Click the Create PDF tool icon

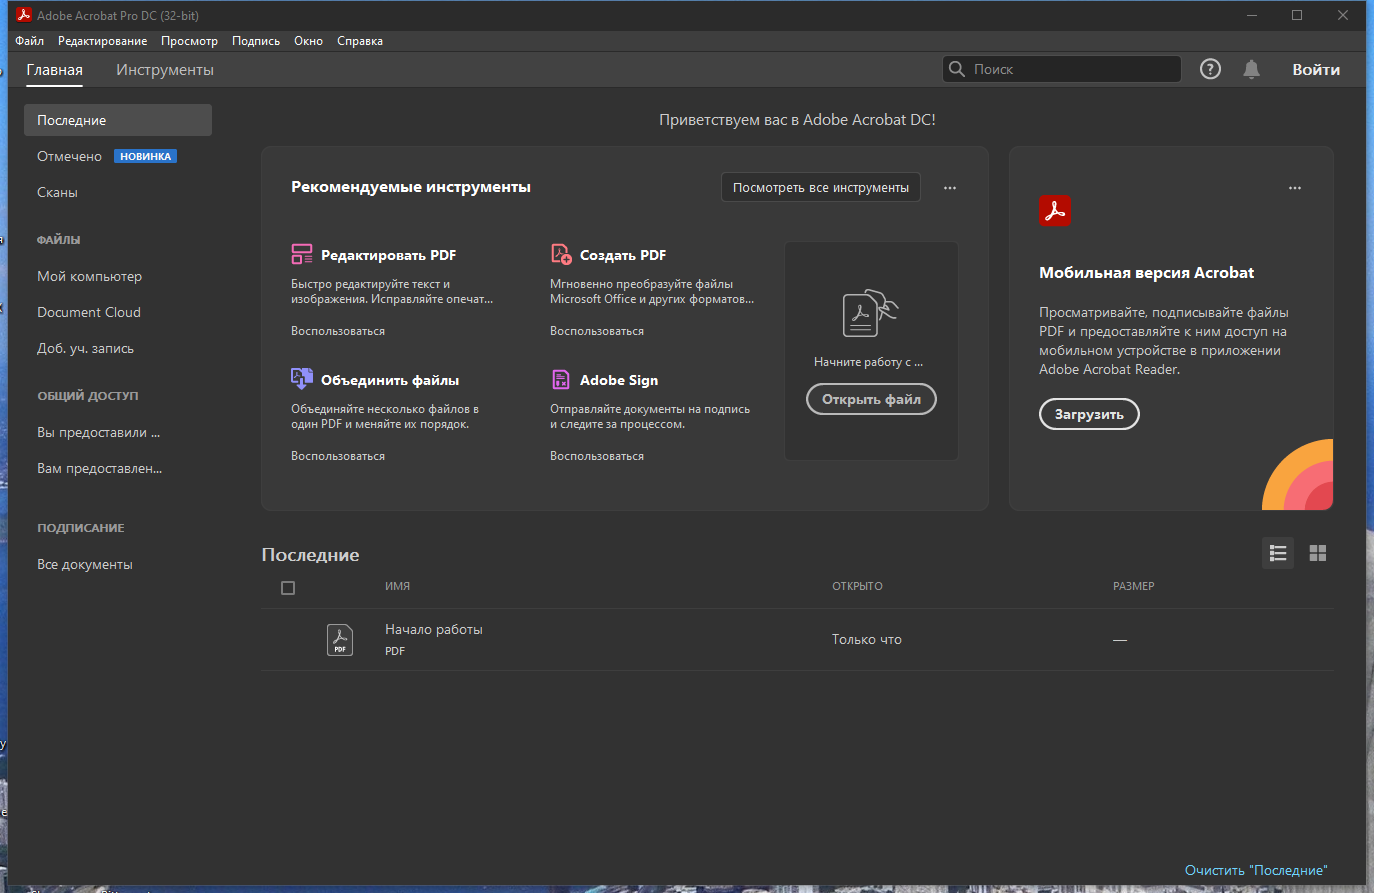pyautogui.click(x=561, y=254)
